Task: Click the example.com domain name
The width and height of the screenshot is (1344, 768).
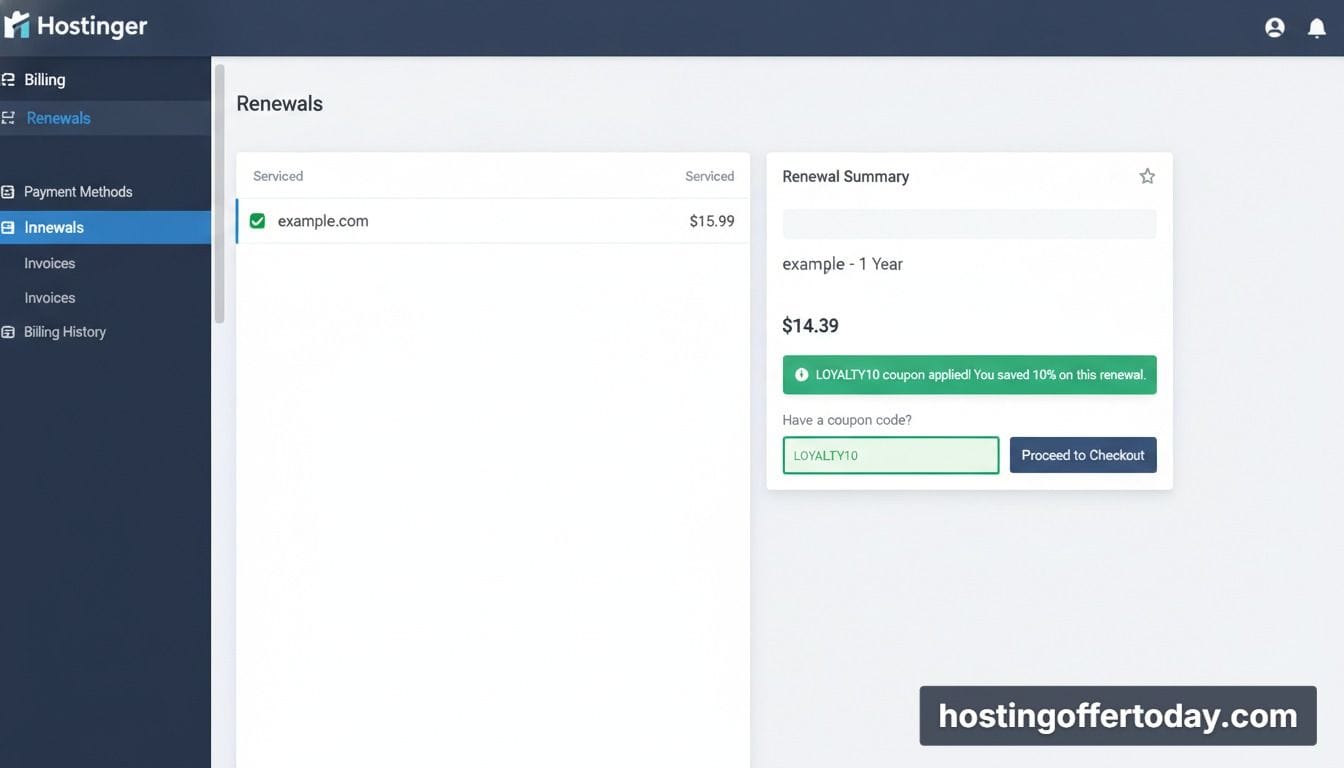Action: tap(323, 221)
